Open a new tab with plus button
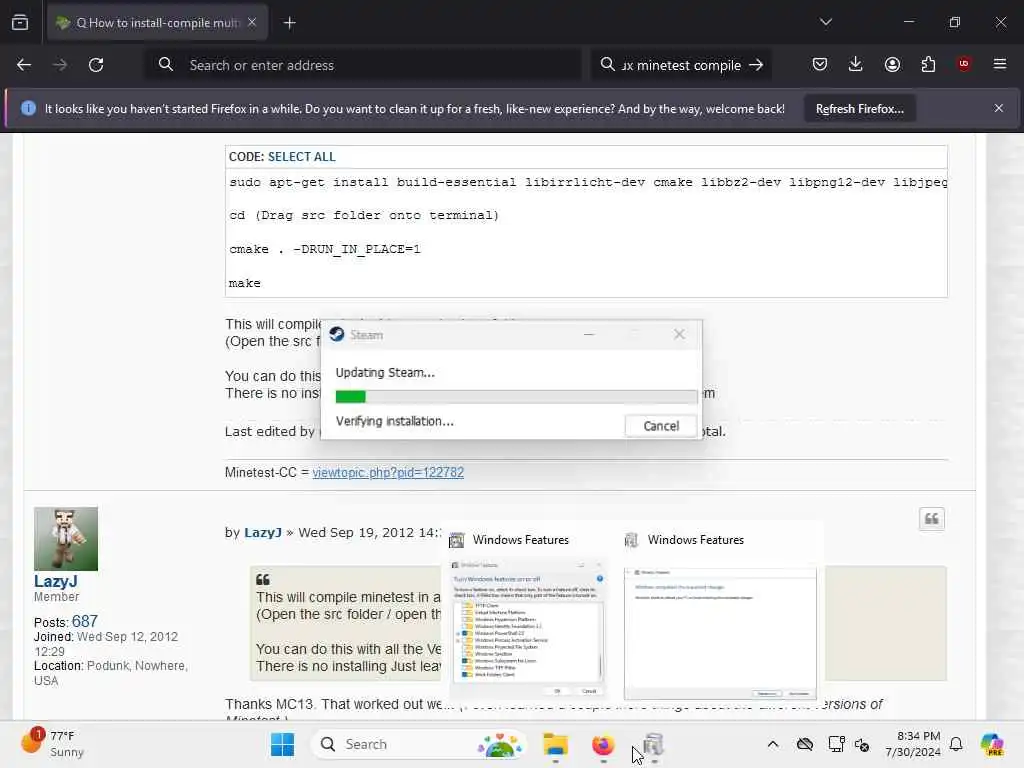Image resolution: width=1024 pixels, height=768 pixels. click(x=289, y=23)
